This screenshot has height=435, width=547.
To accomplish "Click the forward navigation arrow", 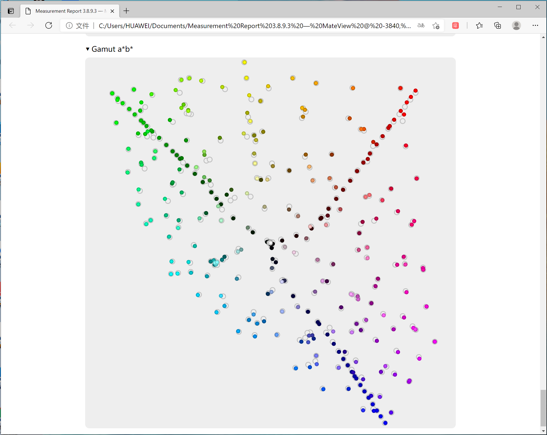I will pyautogui.click(x=31, y=25).
